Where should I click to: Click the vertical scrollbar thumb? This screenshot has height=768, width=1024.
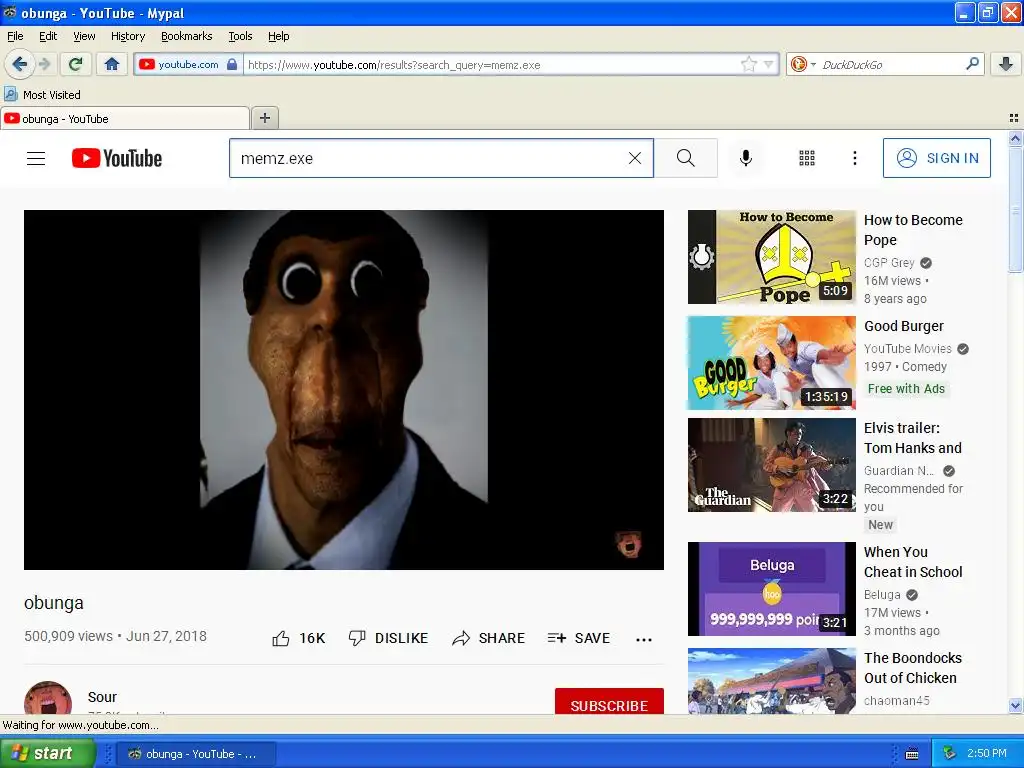tap(1015, 209)
